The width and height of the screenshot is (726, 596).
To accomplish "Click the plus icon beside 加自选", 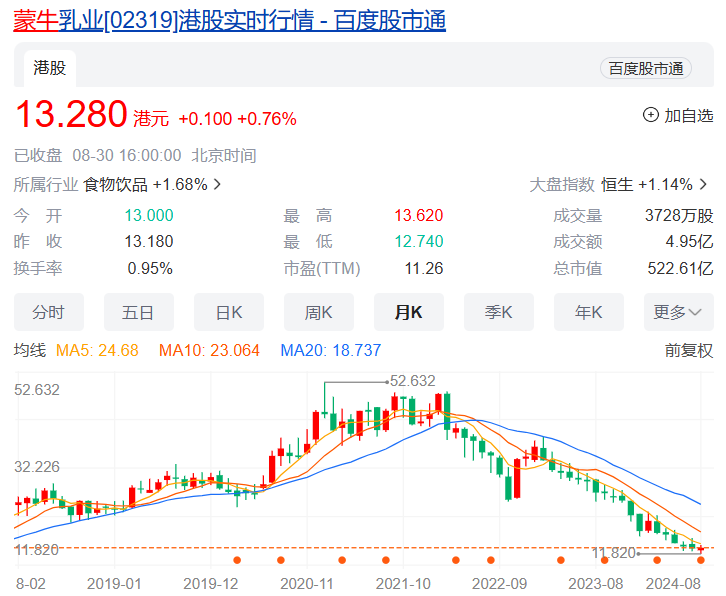I will click(651, 115).
